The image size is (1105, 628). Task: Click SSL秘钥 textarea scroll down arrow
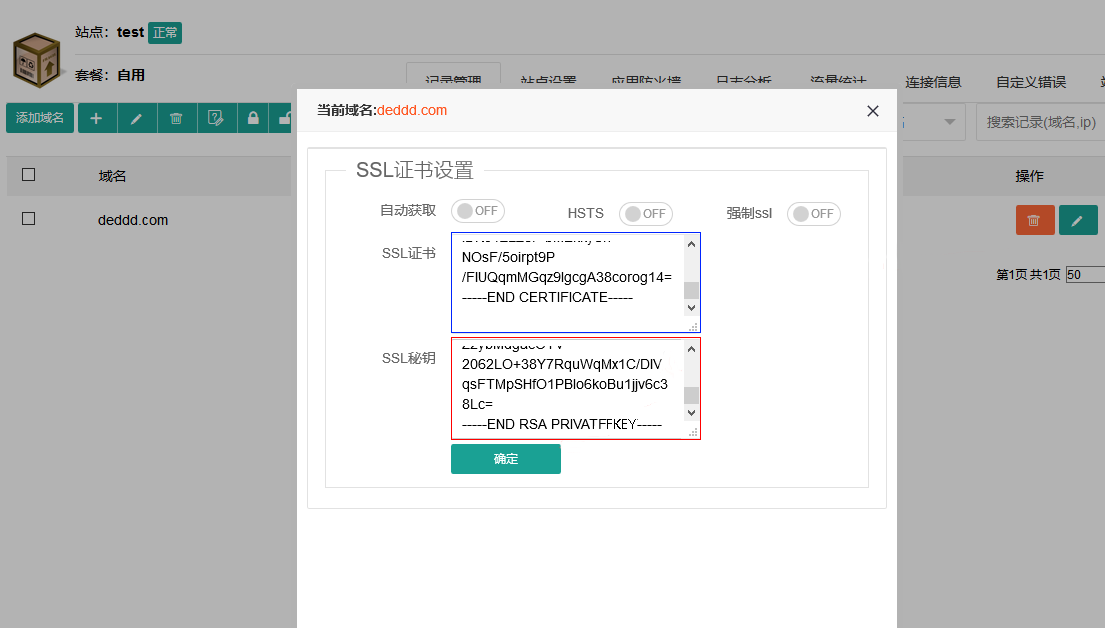point(691,413)
